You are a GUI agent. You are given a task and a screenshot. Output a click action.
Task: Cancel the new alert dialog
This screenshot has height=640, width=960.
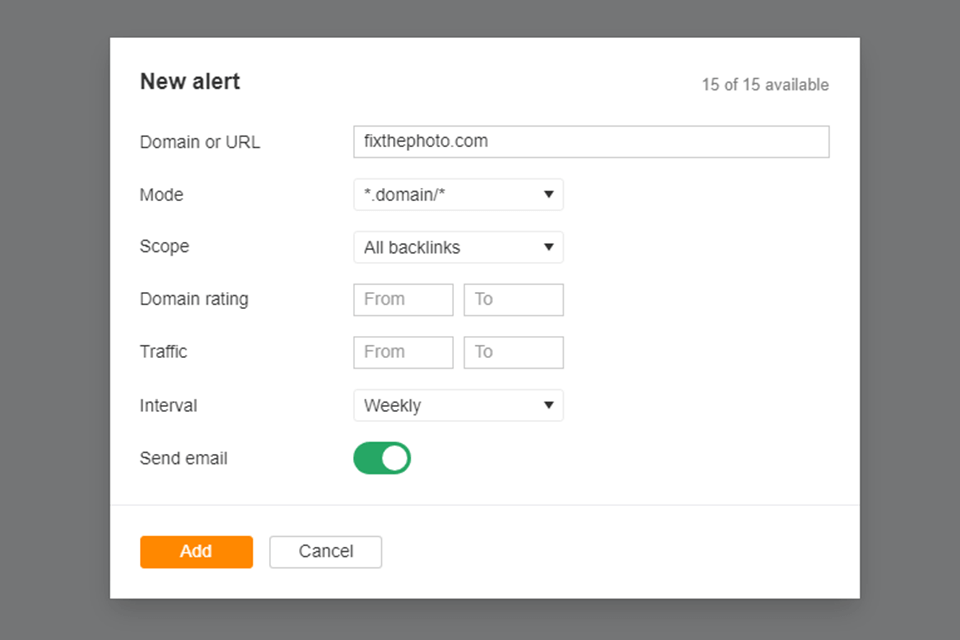(x=325, y=552)
